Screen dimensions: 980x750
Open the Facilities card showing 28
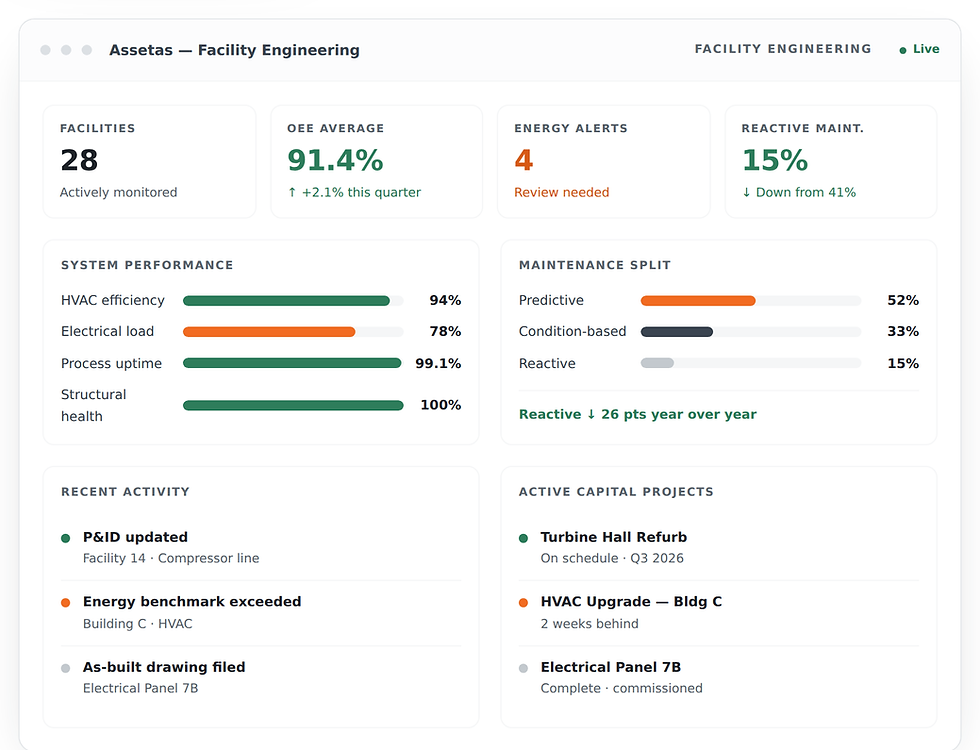[149, 161]
